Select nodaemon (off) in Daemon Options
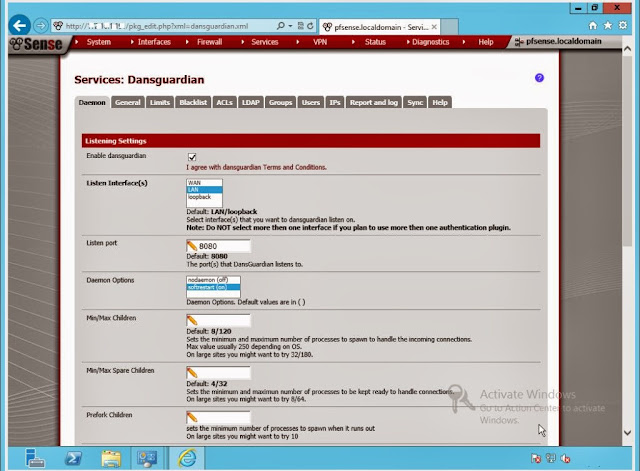Image resolution: width=640 pixels, height=471 pixels. pos(213,280)
